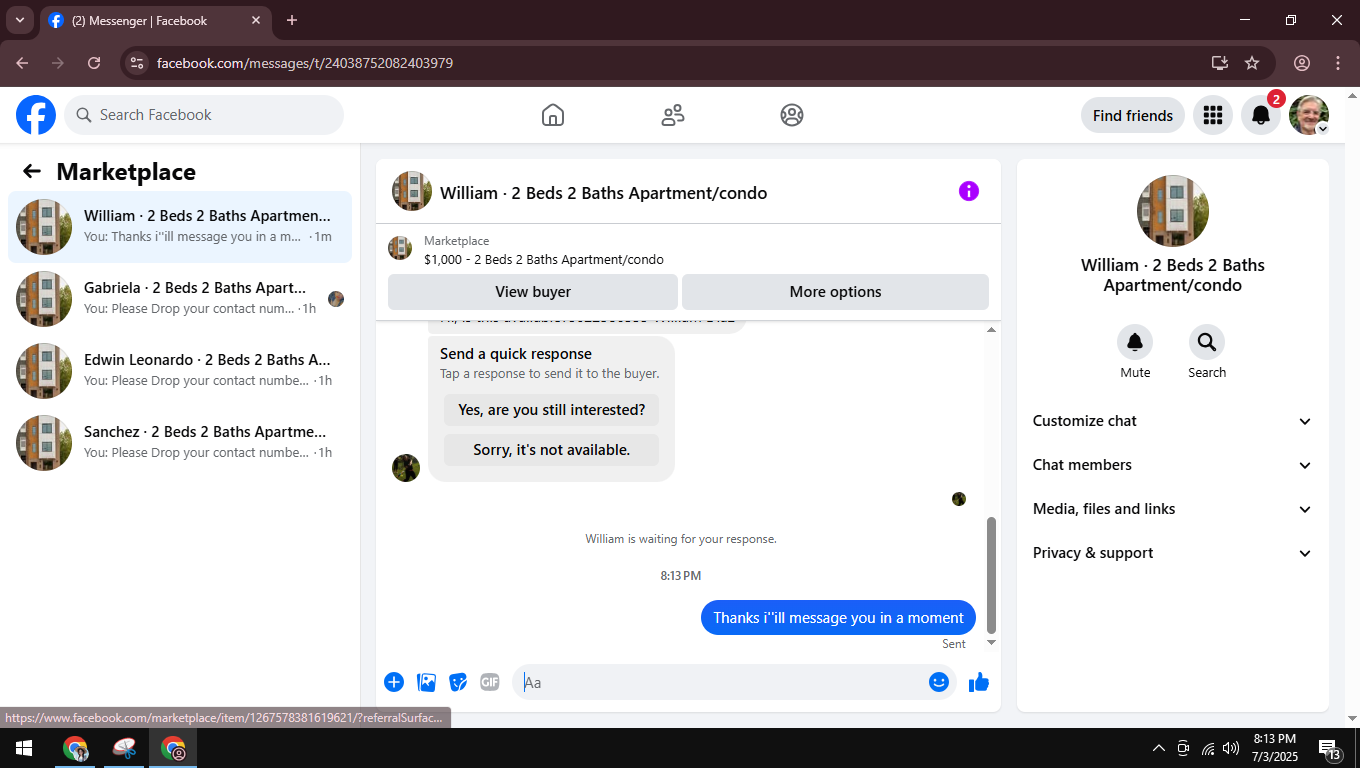Image resolution: width=1360 pixels, height=768 pixels.
Task: Click the View buyer button
Action: (x=533, y=292)
